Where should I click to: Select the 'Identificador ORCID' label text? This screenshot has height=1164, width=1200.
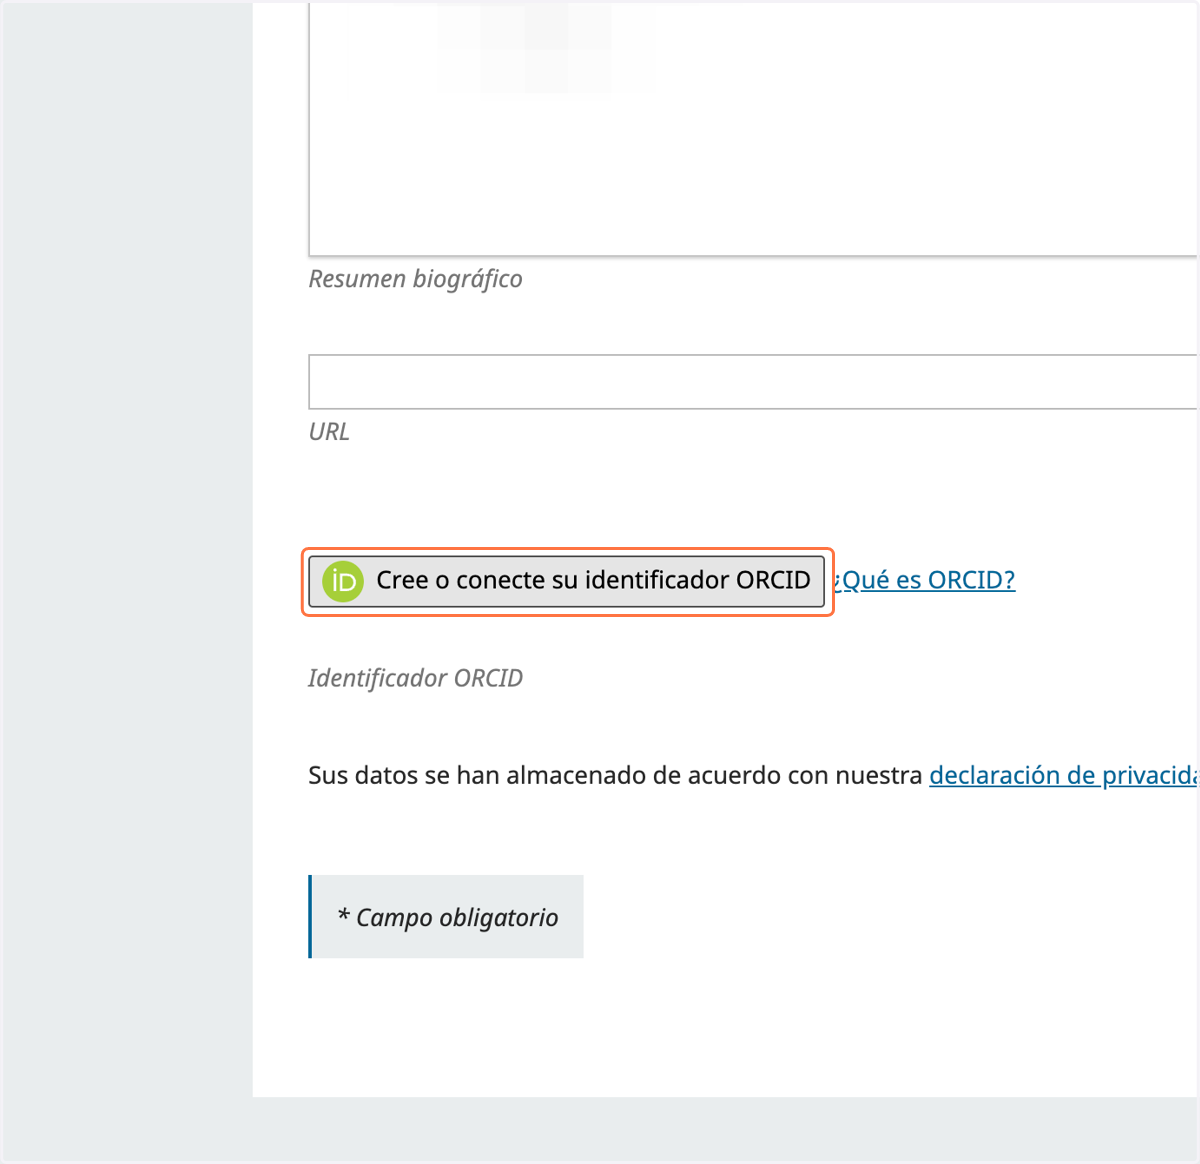point(415,678)
